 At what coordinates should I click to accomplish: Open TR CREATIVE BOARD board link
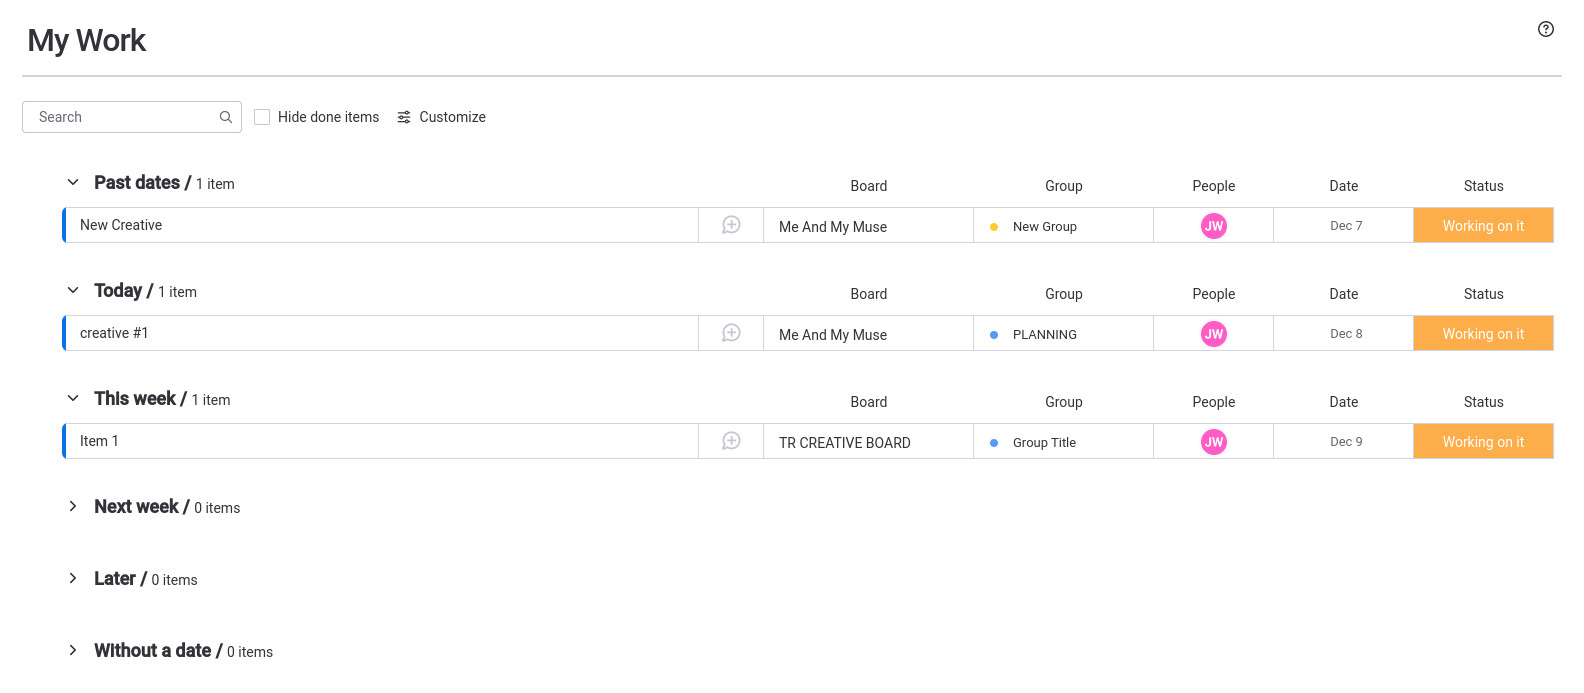(844, 442)
